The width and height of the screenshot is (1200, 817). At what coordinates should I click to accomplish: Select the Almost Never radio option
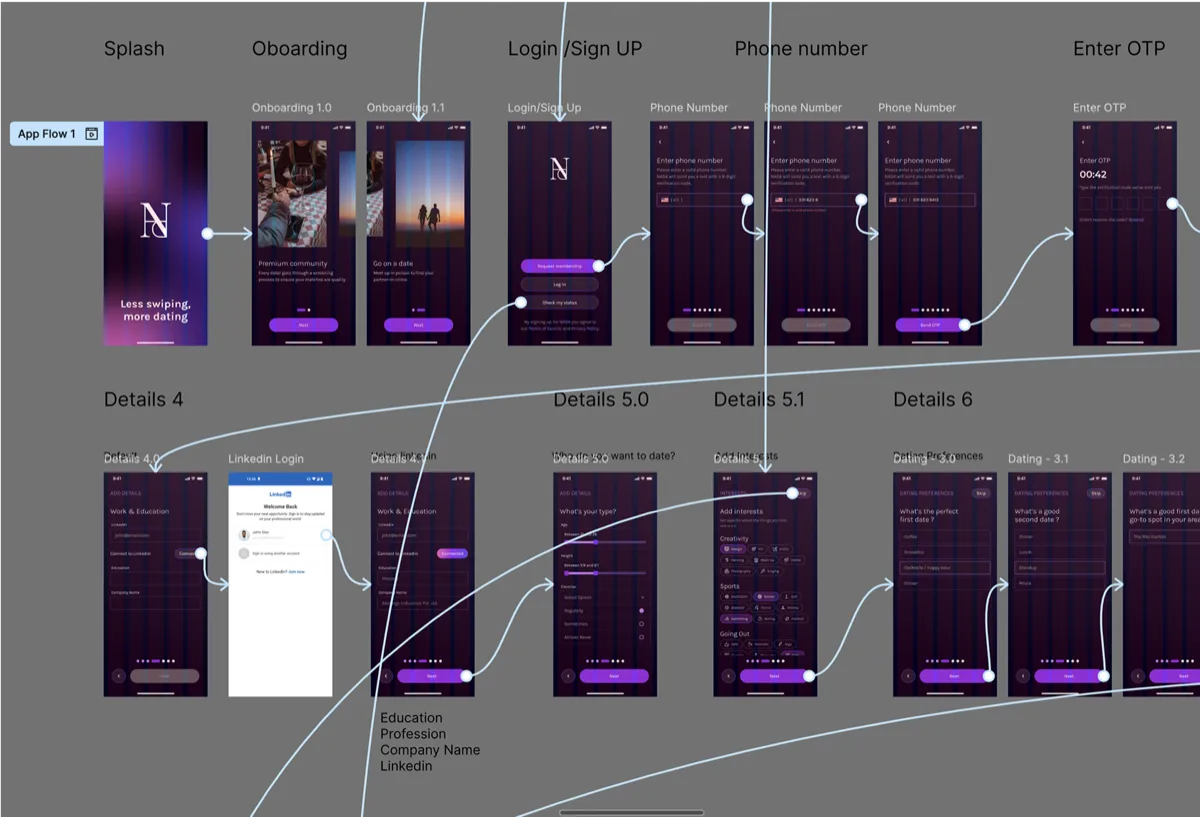(x=641, y=637)
